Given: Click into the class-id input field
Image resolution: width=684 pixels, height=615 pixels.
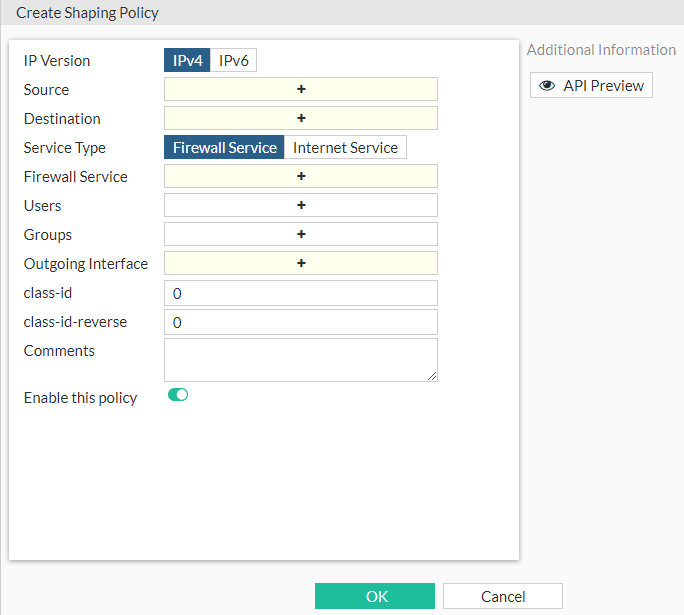Looking at the screenshot, I should pyautogui.click(x=301, y=293).
